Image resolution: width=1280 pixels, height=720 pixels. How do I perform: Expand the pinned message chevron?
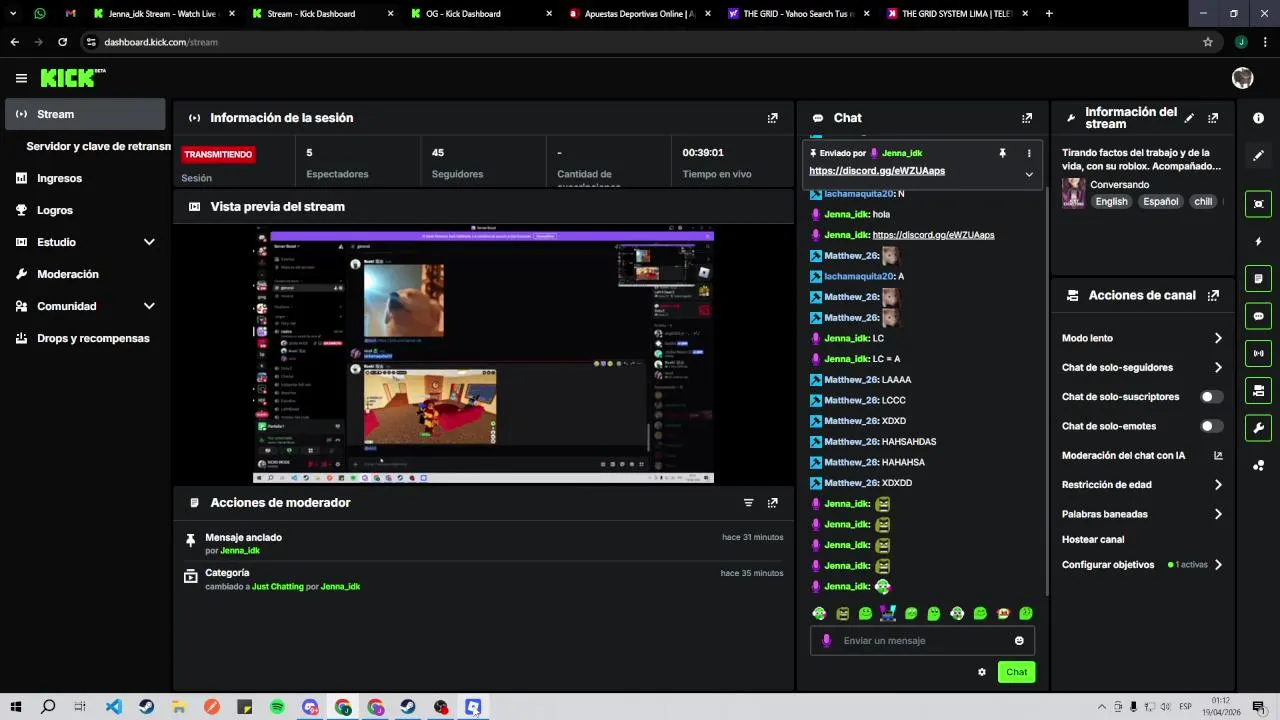[x=1029, y=174]
